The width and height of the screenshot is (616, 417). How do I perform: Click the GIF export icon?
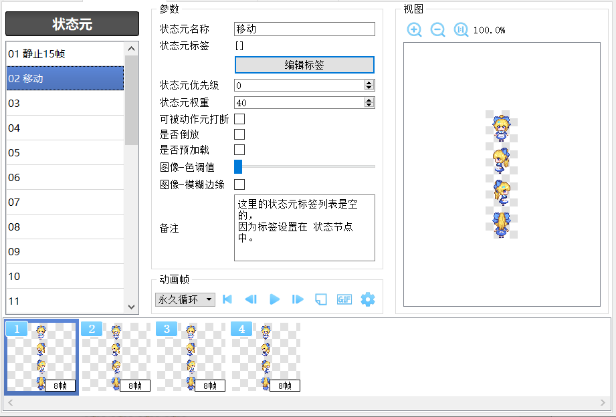pyautogui.click(x=343, y=299)
